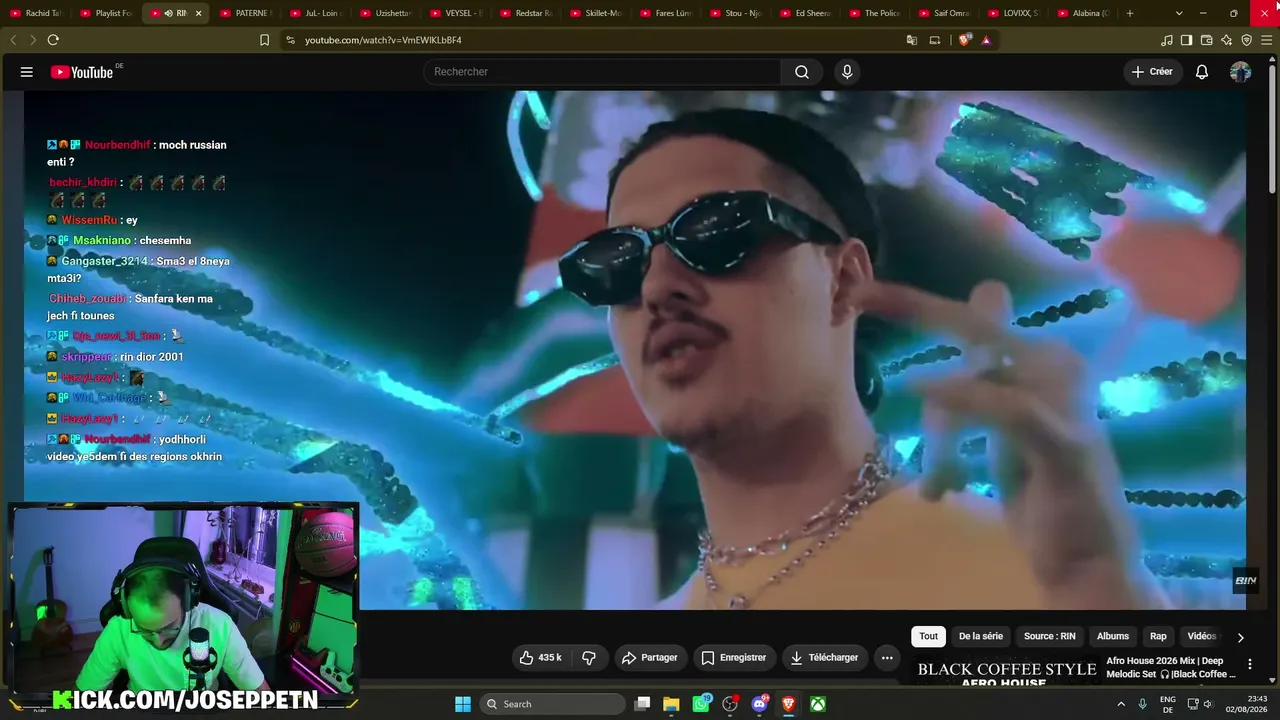The width and height of the screenshot is (1280, 720).
Task: Open a new browser tab
Action: 1130,13
